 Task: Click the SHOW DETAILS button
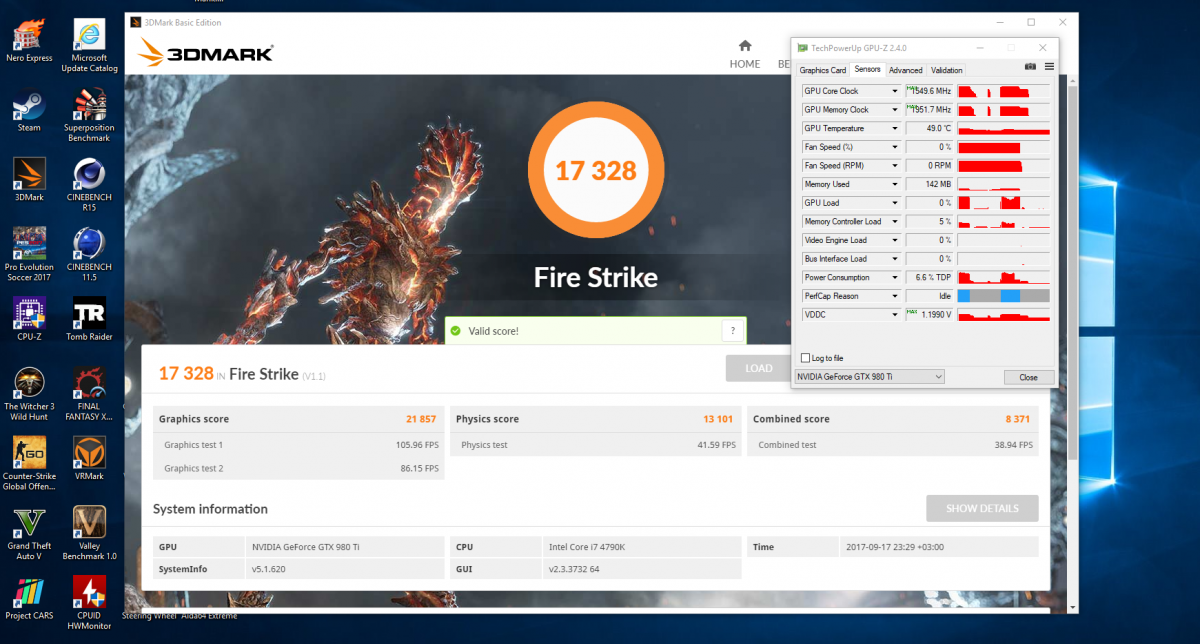(x=982, y=508)
